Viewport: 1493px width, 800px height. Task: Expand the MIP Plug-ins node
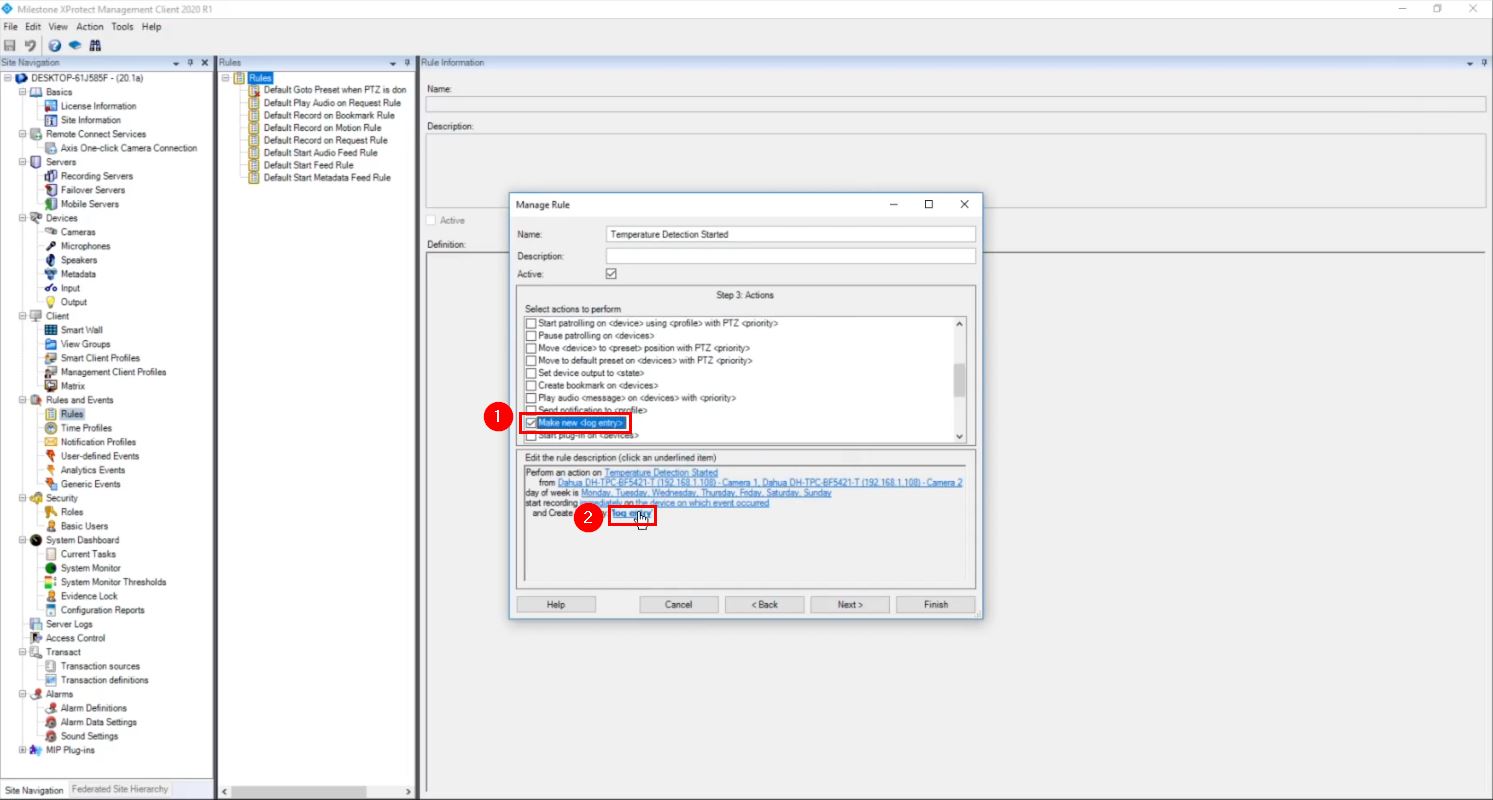point(23,750)
